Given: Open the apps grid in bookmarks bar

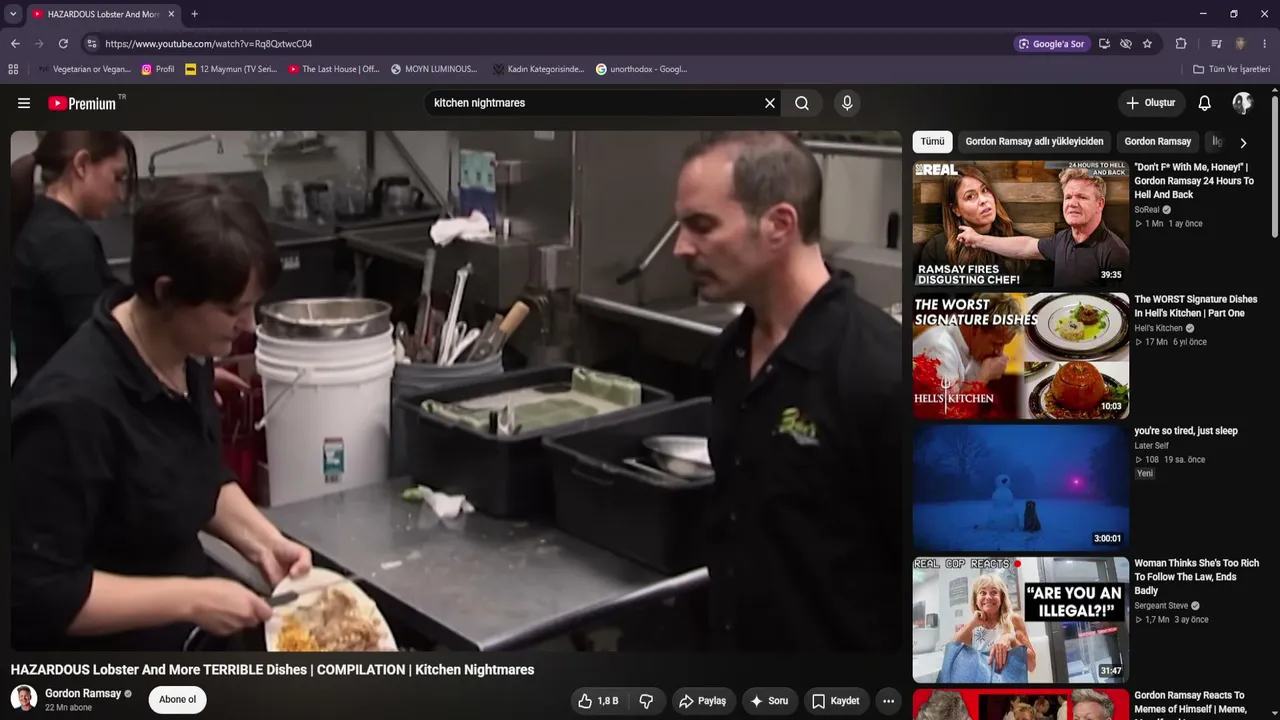Looking at the screenshot, I should pos(13,69).
